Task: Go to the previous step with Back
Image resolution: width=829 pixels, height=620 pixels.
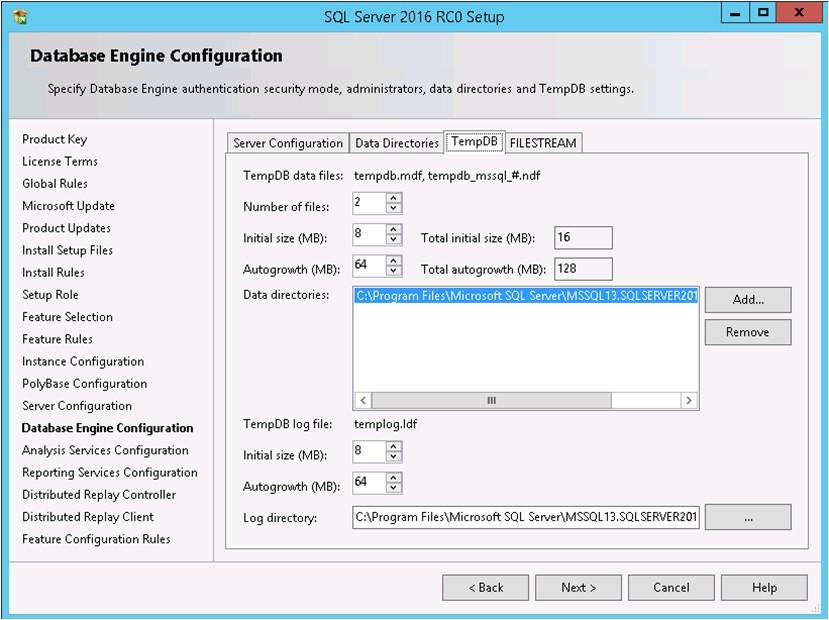Action: (485, 588)
